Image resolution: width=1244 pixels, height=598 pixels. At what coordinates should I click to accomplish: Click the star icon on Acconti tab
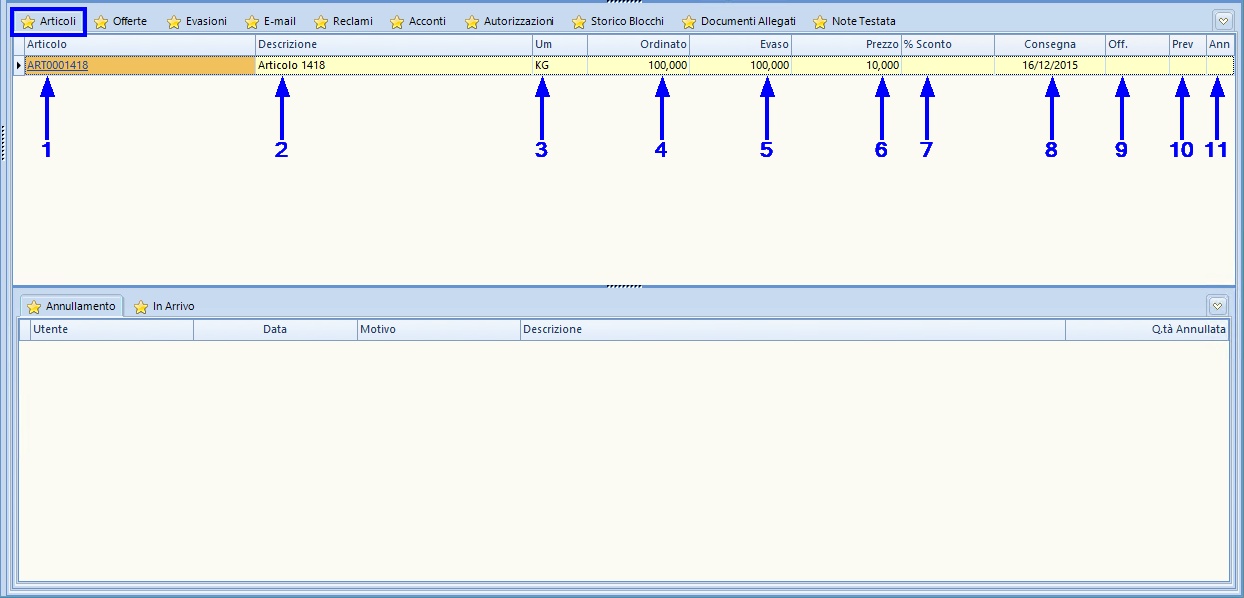click(397, 22)
